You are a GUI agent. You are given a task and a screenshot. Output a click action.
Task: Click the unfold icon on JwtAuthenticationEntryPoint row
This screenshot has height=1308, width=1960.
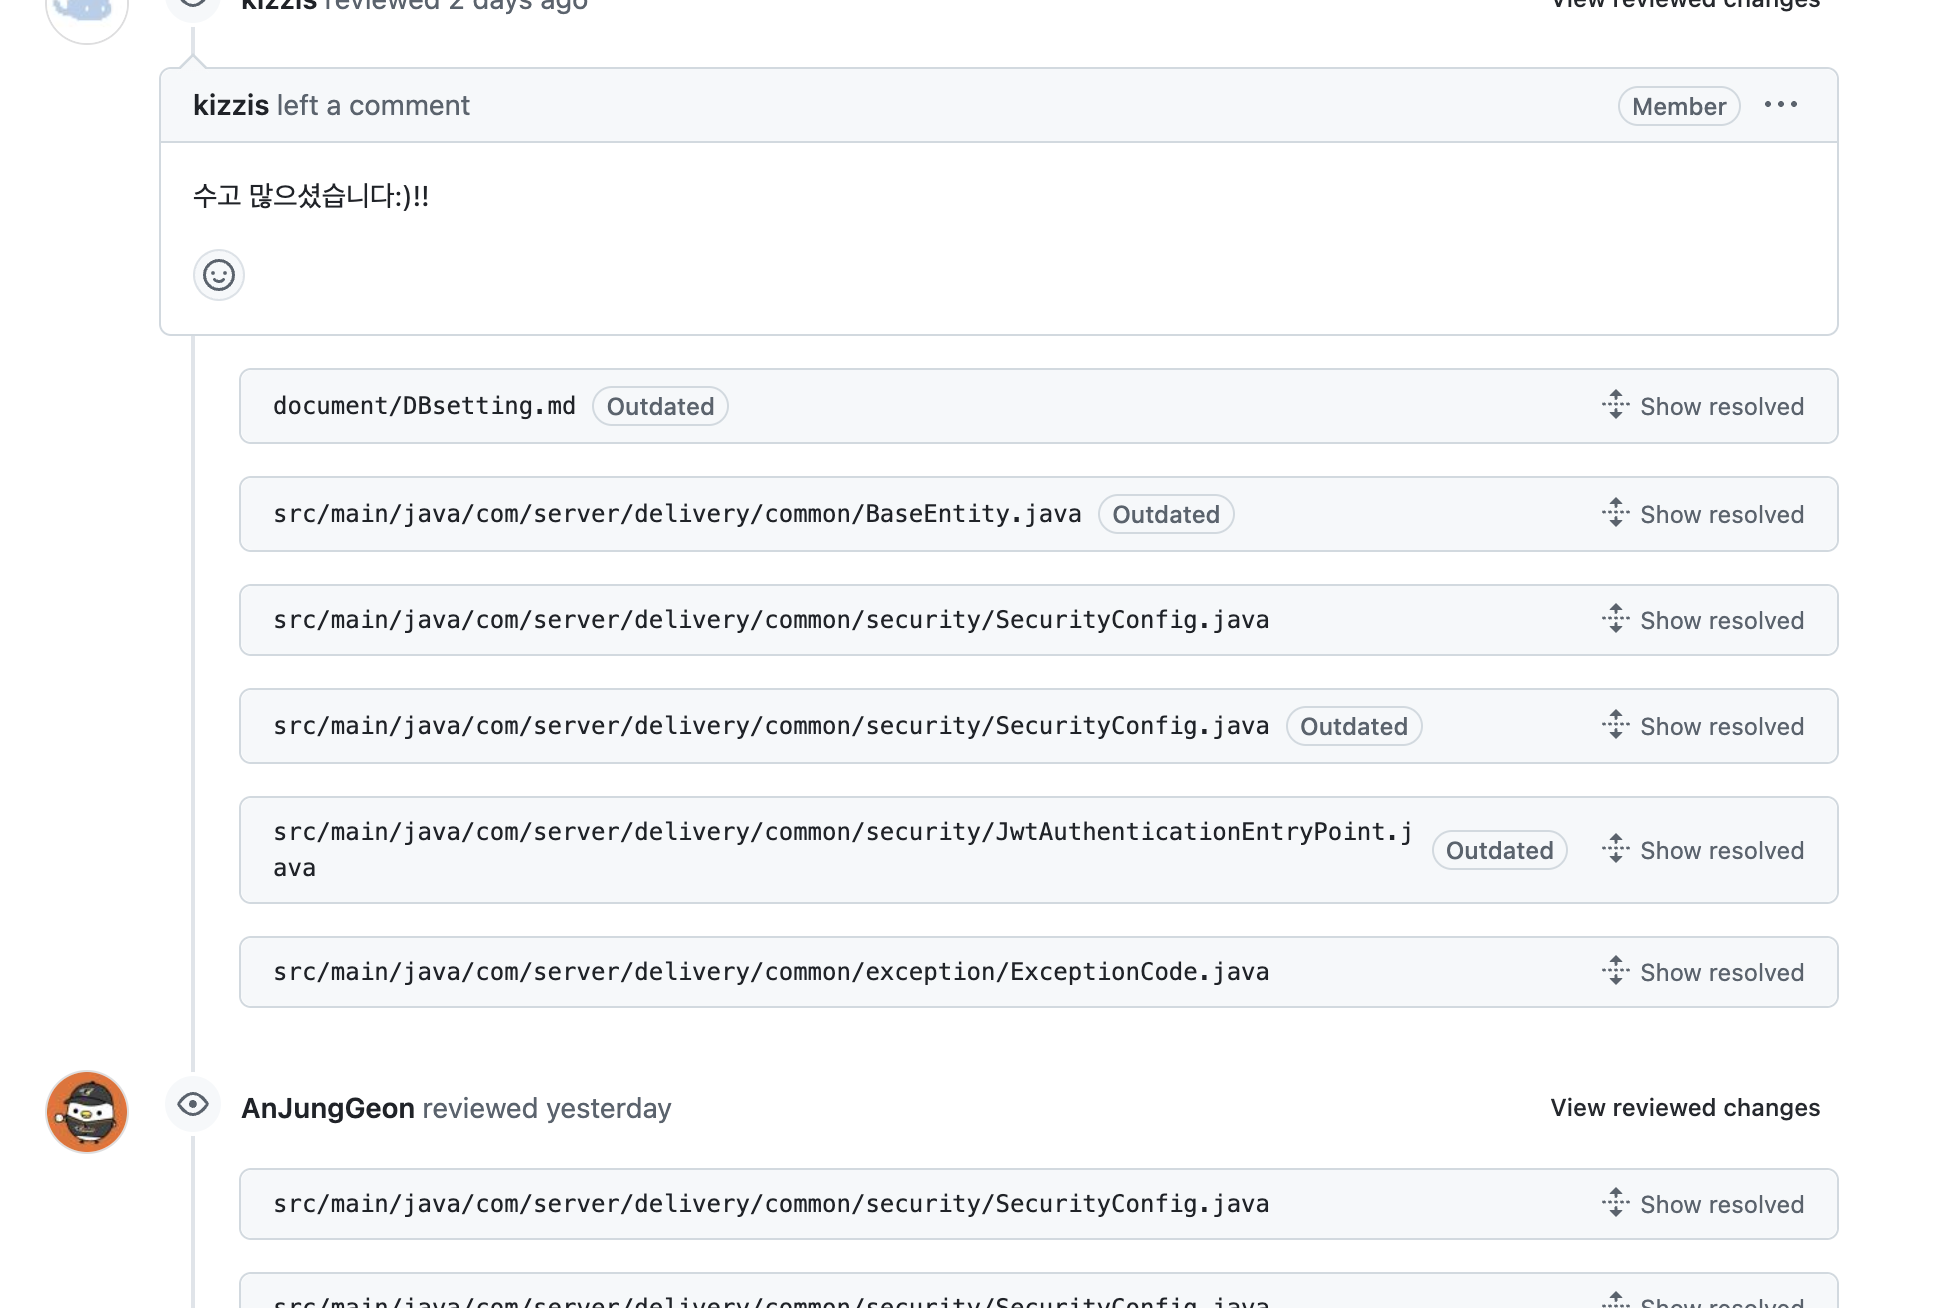tap(1615, 849)
